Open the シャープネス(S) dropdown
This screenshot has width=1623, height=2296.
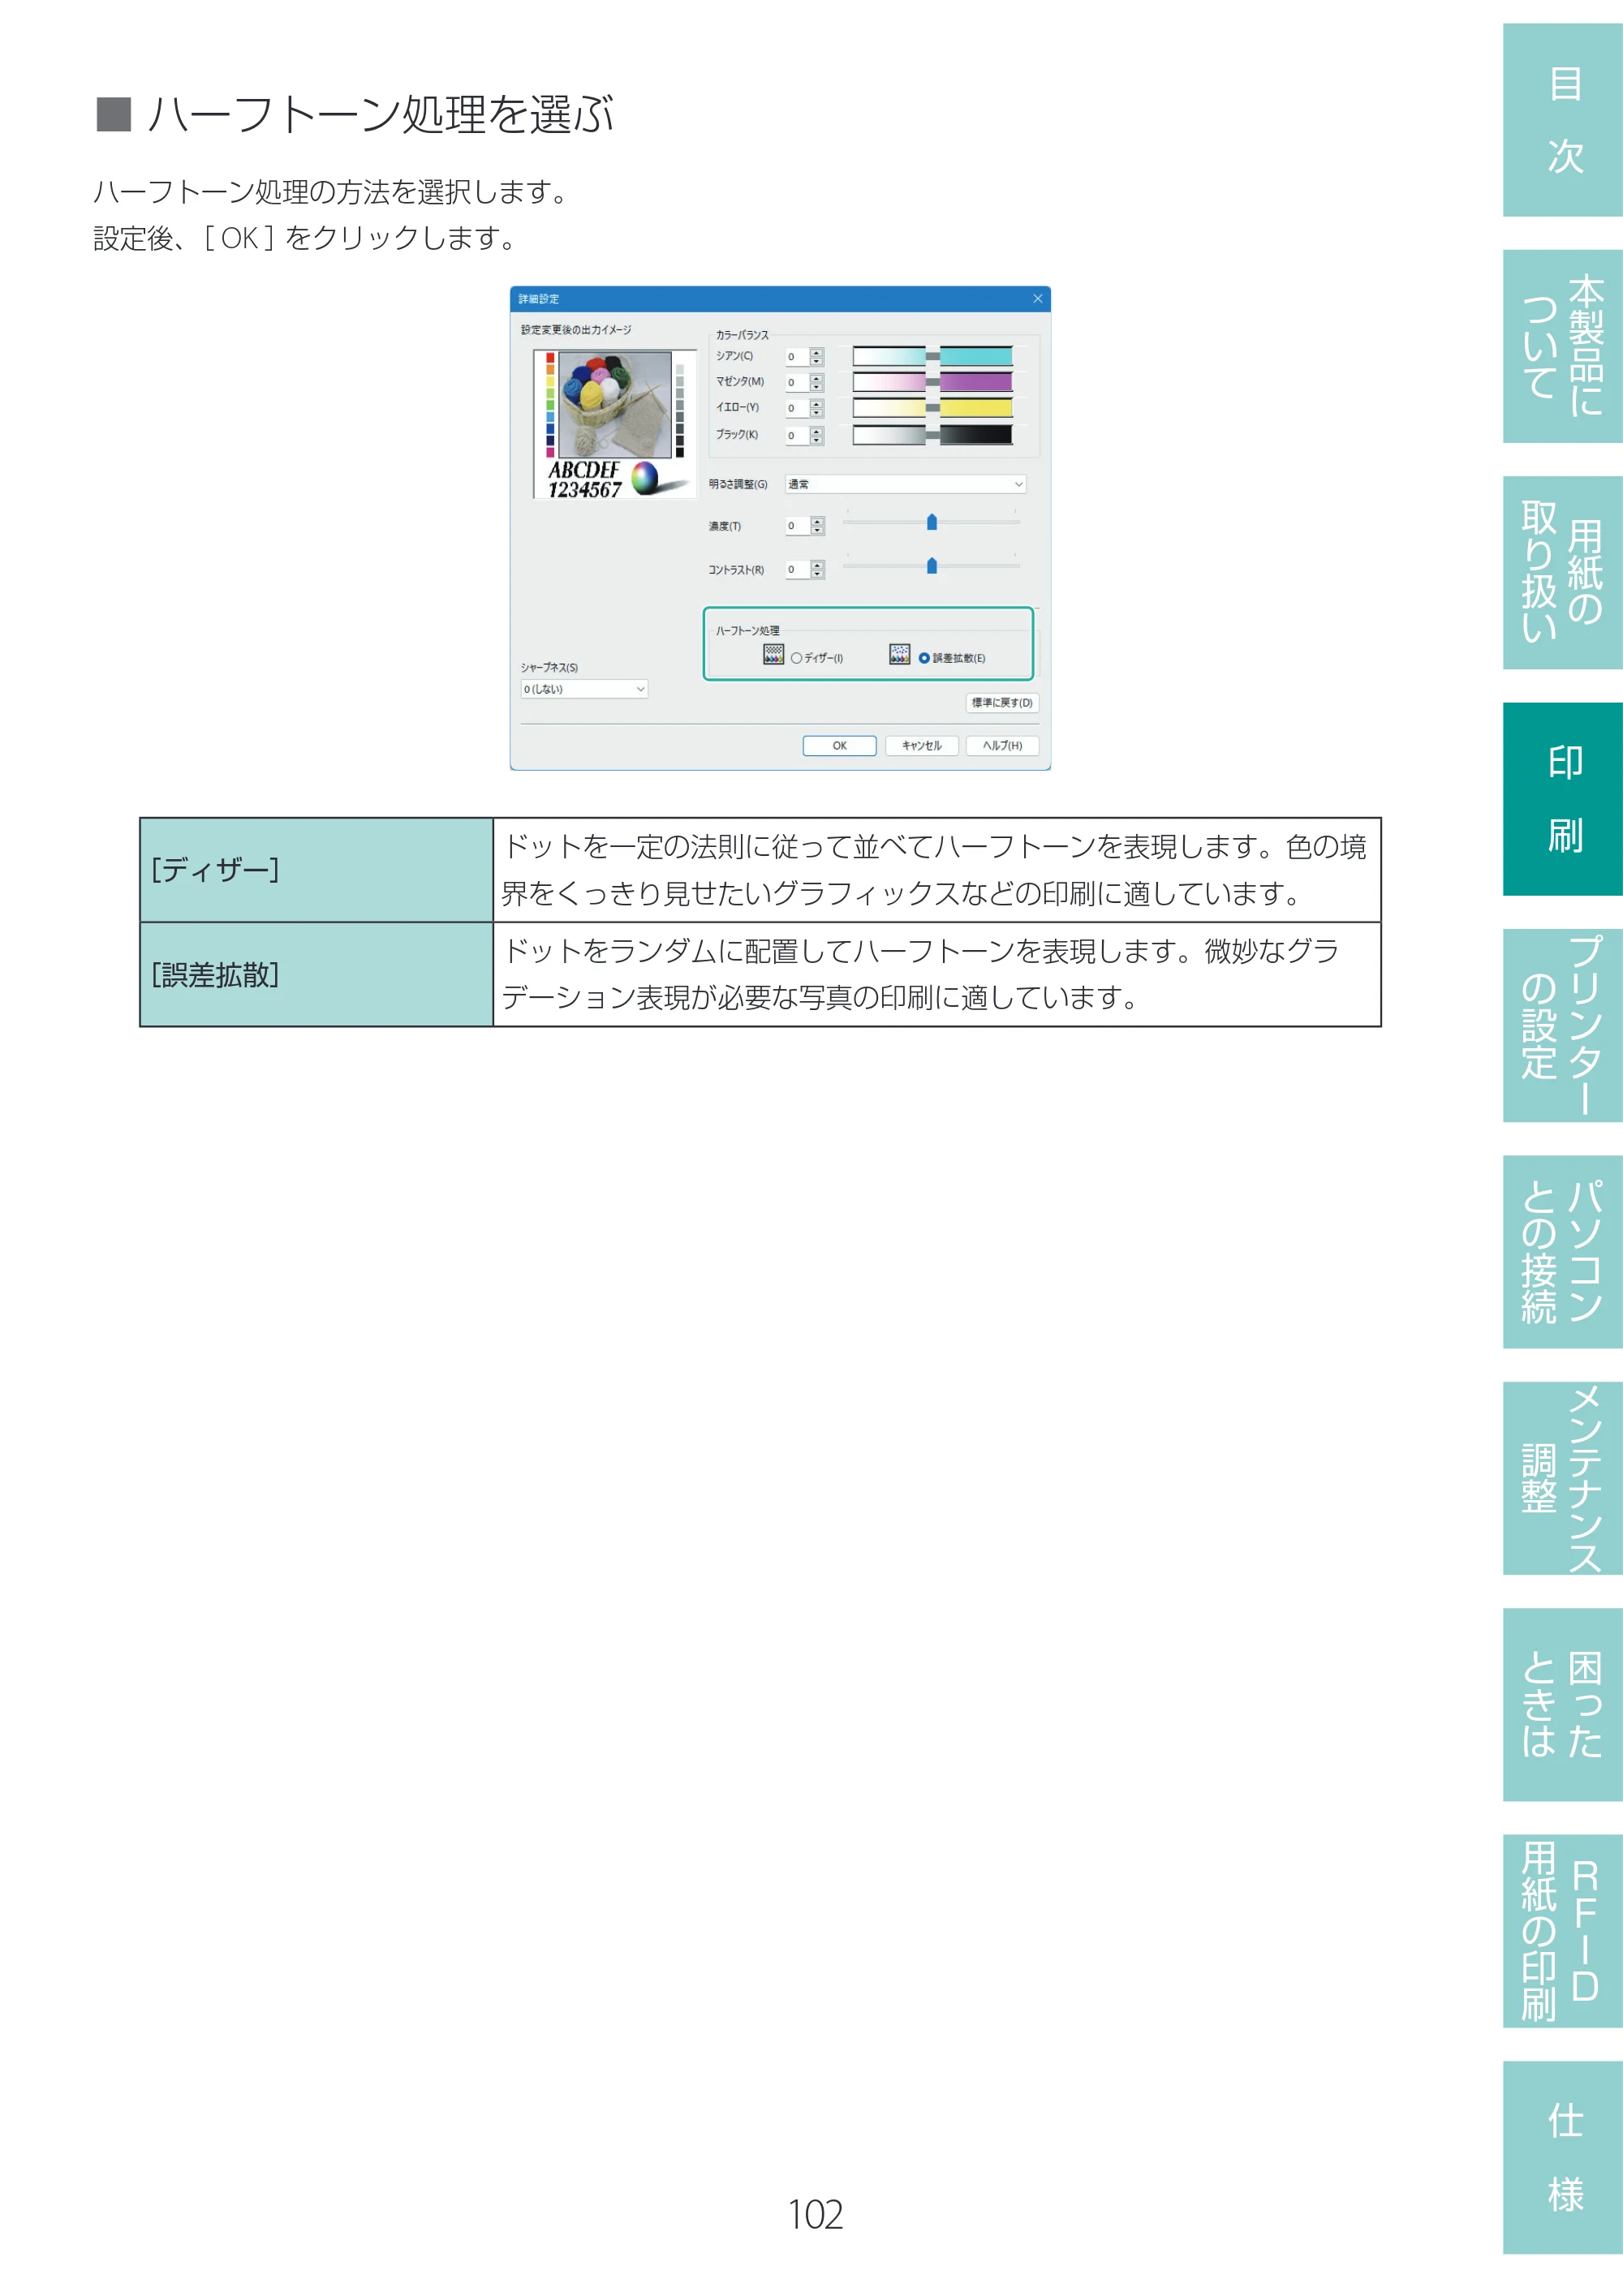pyautogui.click(x=584, y=689)
